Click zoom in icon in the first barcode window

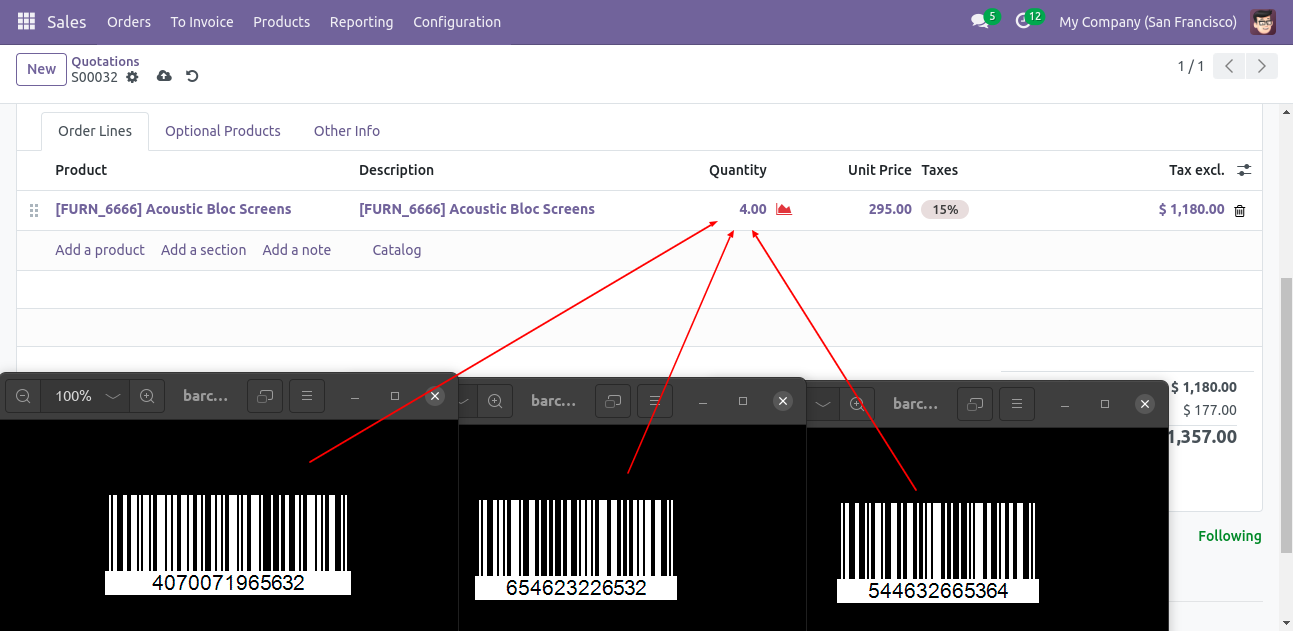coord(147,397)
